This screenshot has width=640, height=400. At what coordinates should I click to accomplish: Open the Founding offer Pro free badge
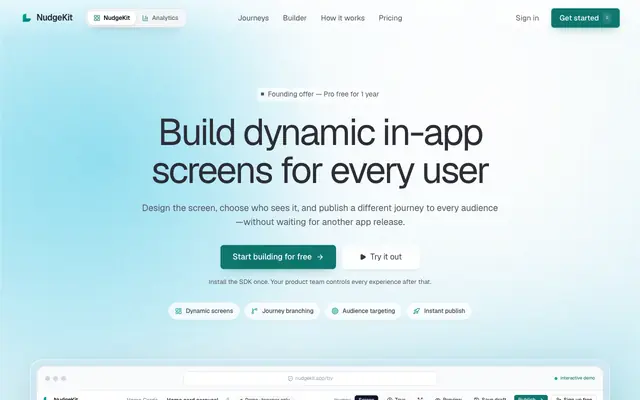click(x=320, y=94)
